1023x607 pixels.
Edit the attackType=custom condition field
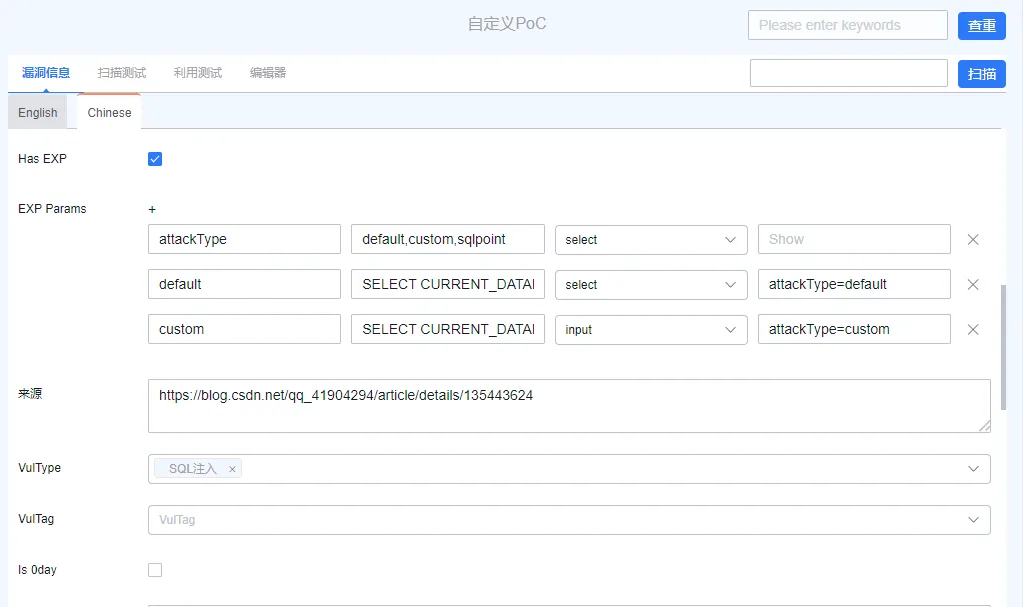click(x=854, y=330)
